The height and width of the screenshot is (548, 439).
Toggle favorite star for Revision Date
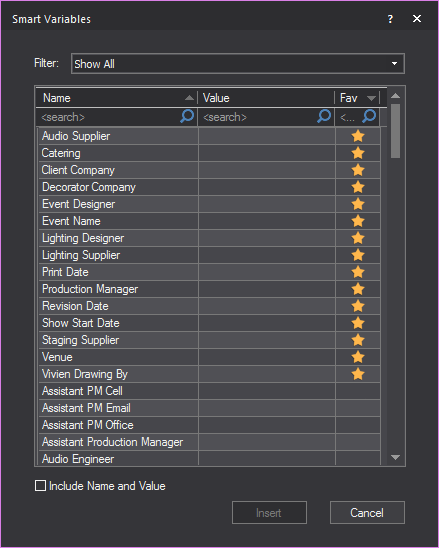pos(358,306)
